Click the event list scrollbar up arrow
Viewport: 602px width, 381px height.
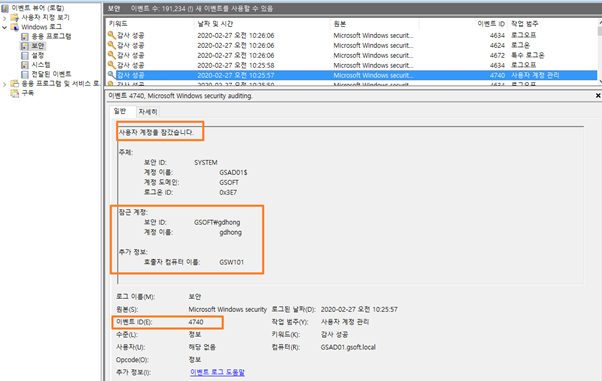(600, 23)
